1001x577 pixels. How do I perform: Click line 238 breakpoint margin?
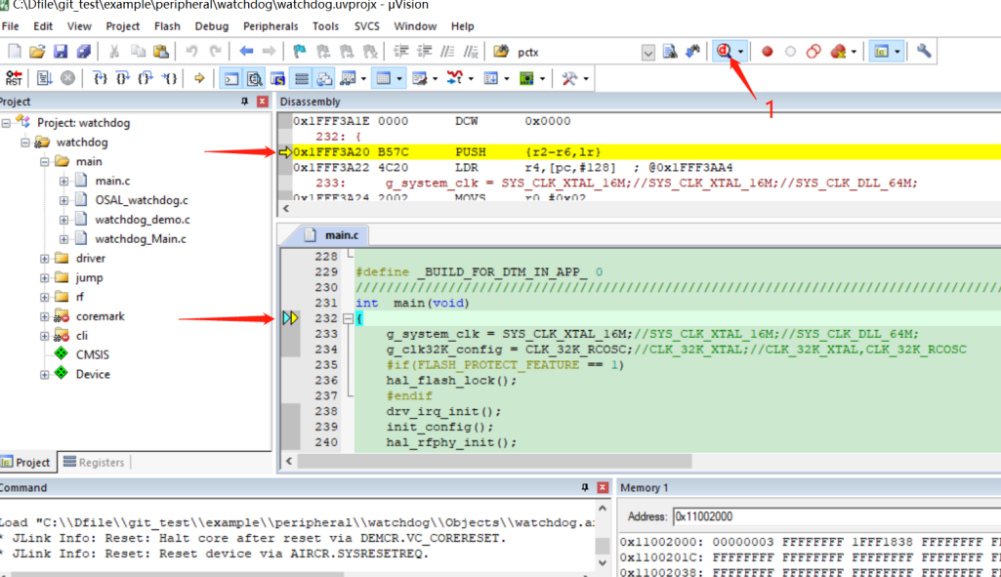(x=290, y=411)
